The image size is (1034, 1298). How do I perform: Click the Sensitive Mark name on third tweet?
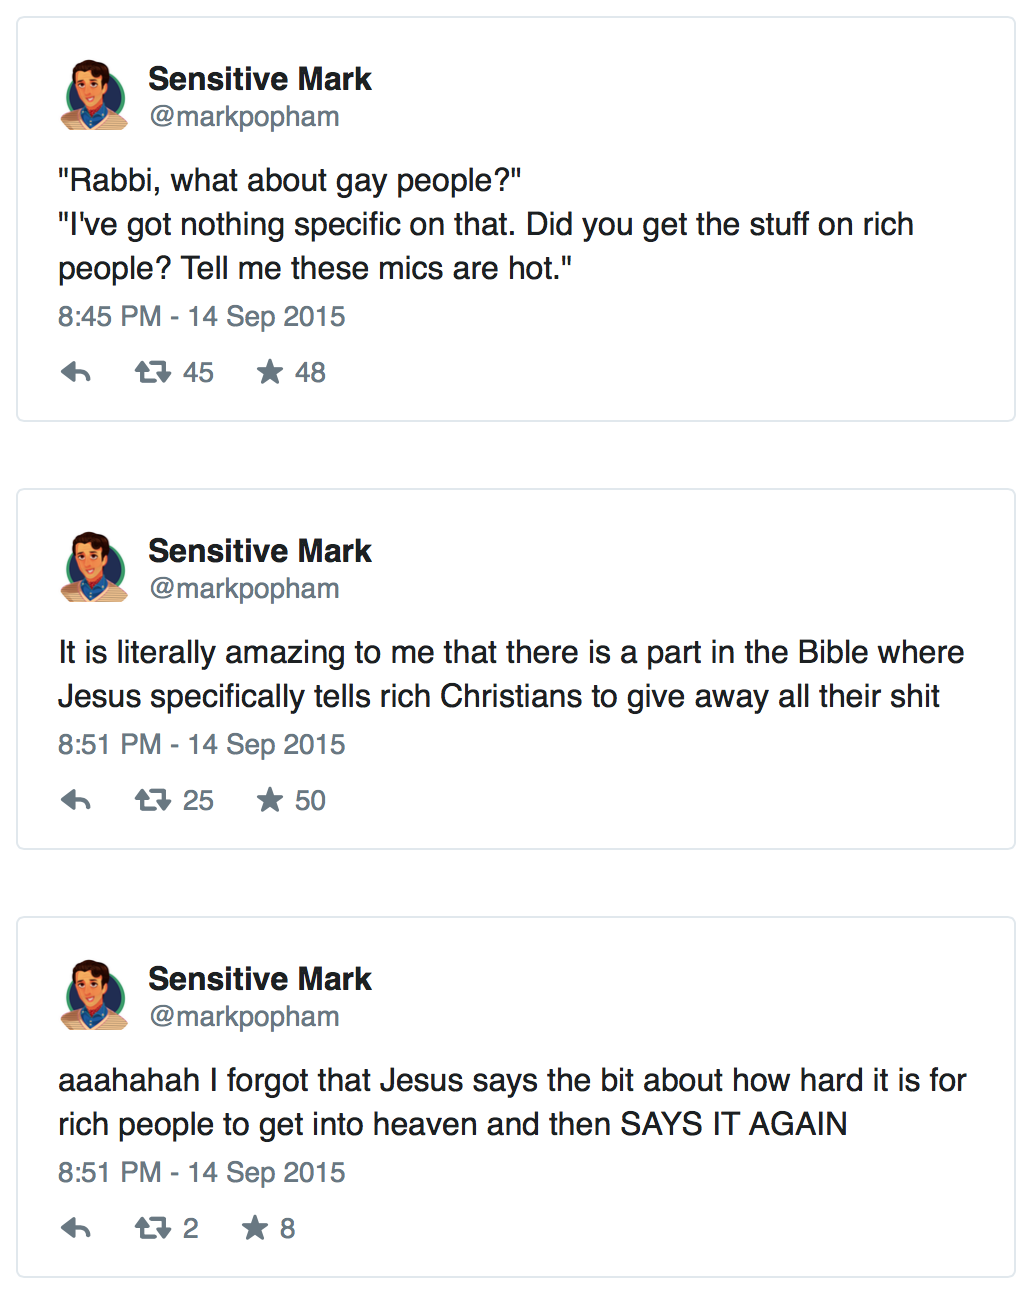[259, 979]
